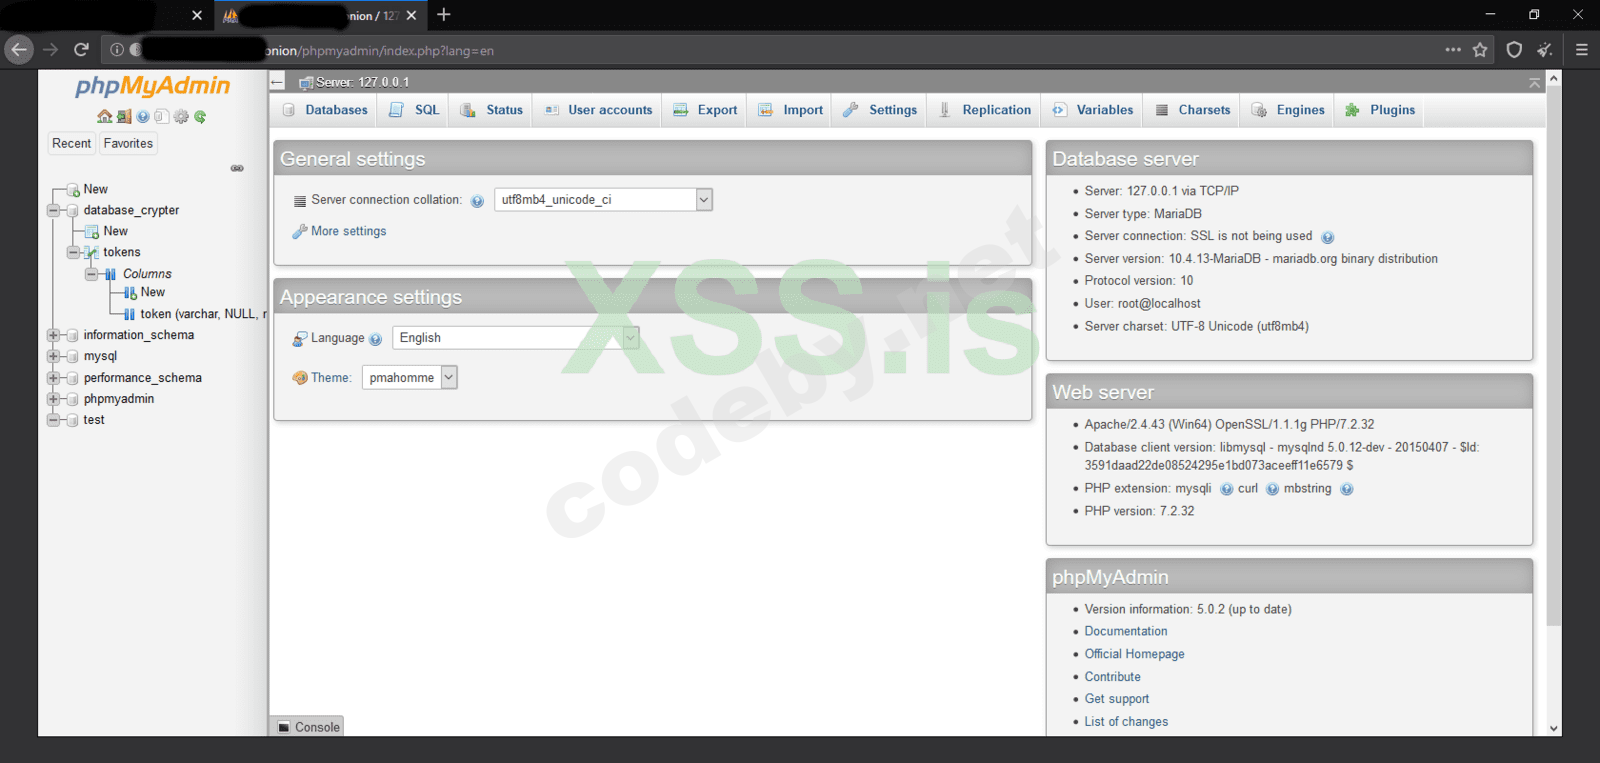Click the link with main panel chain icon
Image resolution: width=1600 pixels, height=763 pixels.
[x=237, y=168]
